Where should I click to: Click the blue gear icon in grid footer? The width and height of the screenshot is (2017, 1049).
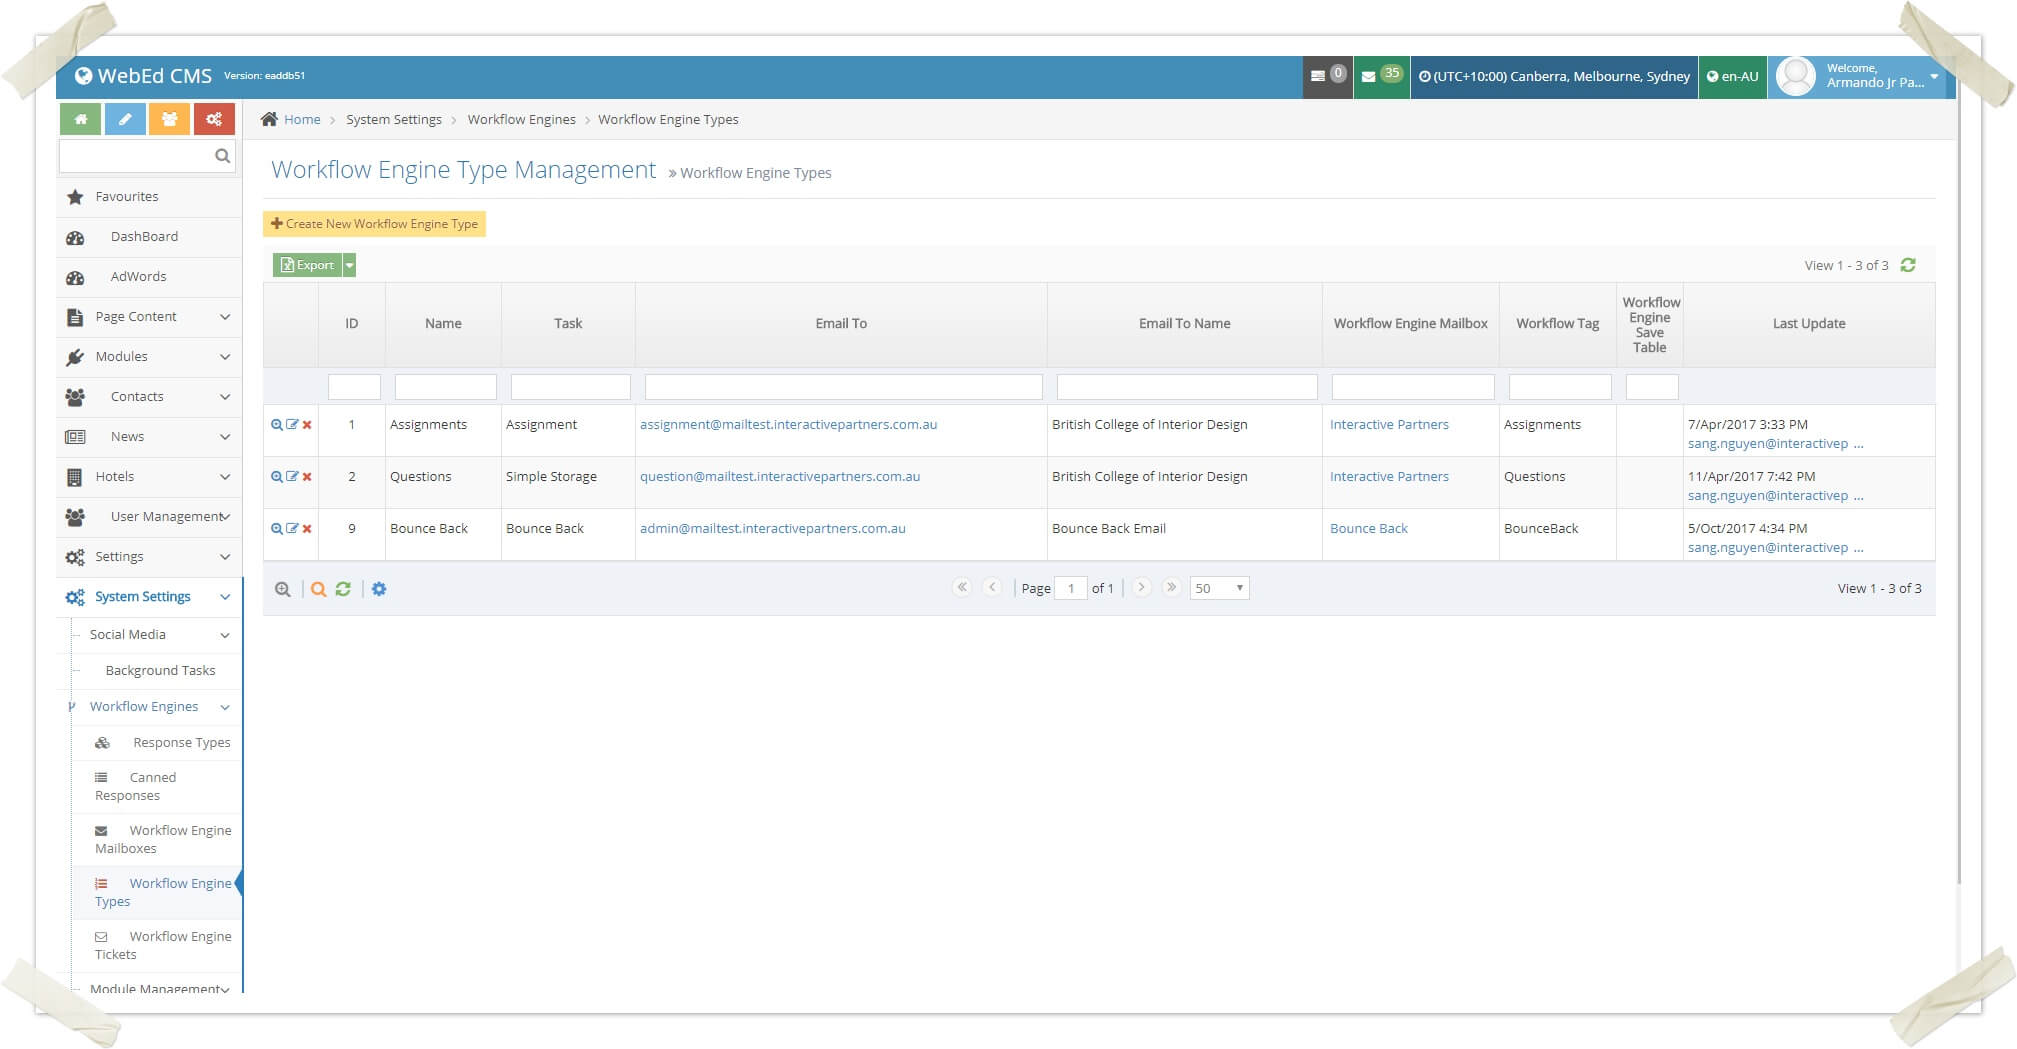click(379, 589)
